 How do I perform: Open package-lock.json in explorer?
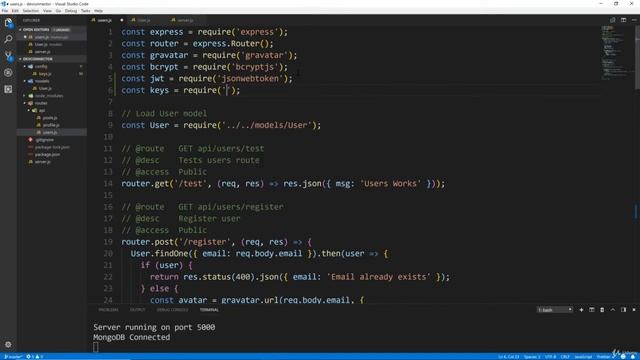[51, 147]
